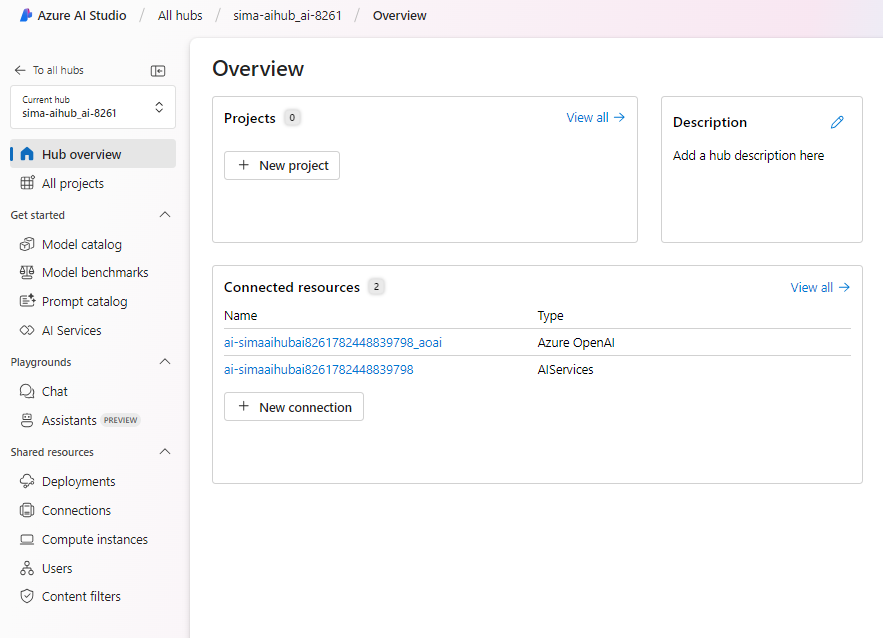The image size is (883, 638).
Task: Click All hubs in the breadcrumb
Action: pos(180,16)
